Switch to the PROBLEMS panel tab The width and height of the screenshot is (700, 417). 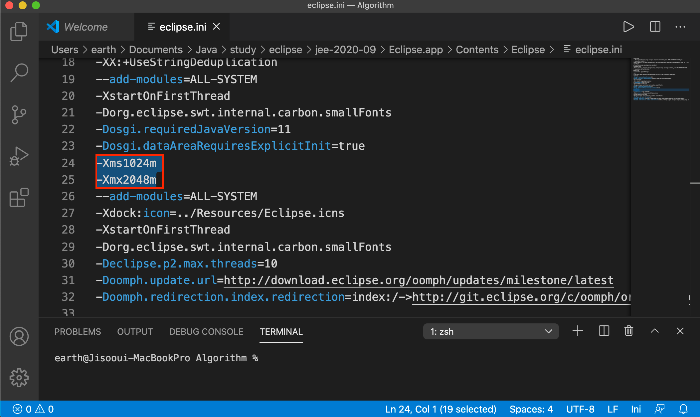(x=78, y=332)
